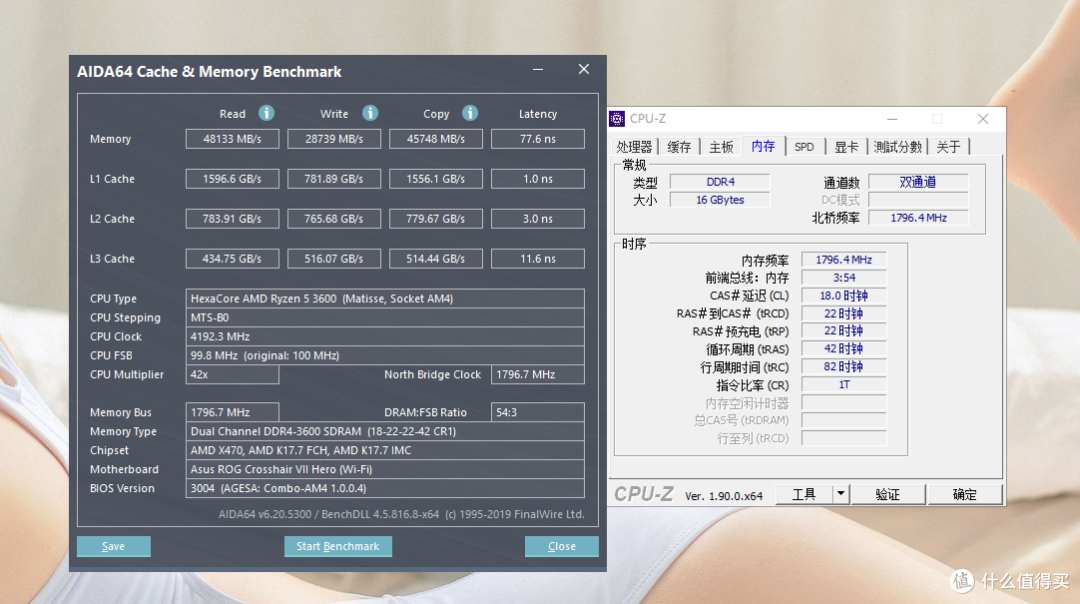
Task: Click the 工具 button in CPU-Z
Action: pos(804,494)
